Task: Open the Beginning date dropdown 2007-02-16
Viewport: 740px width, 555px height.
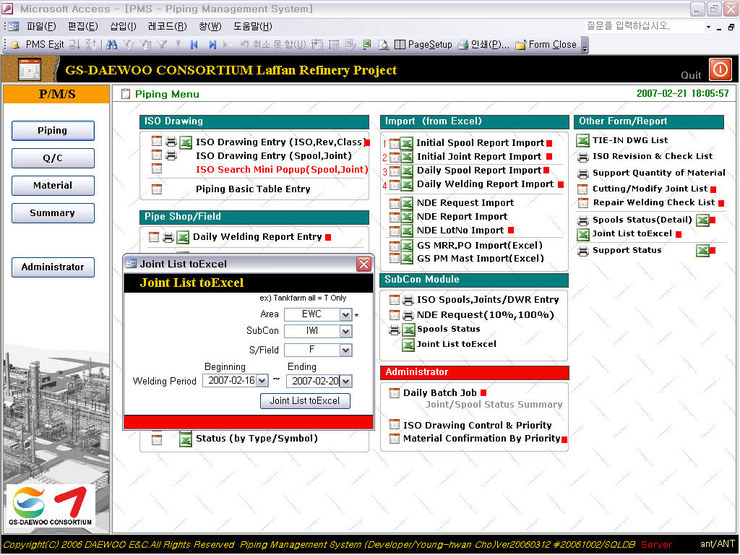Action: point(262,381)
